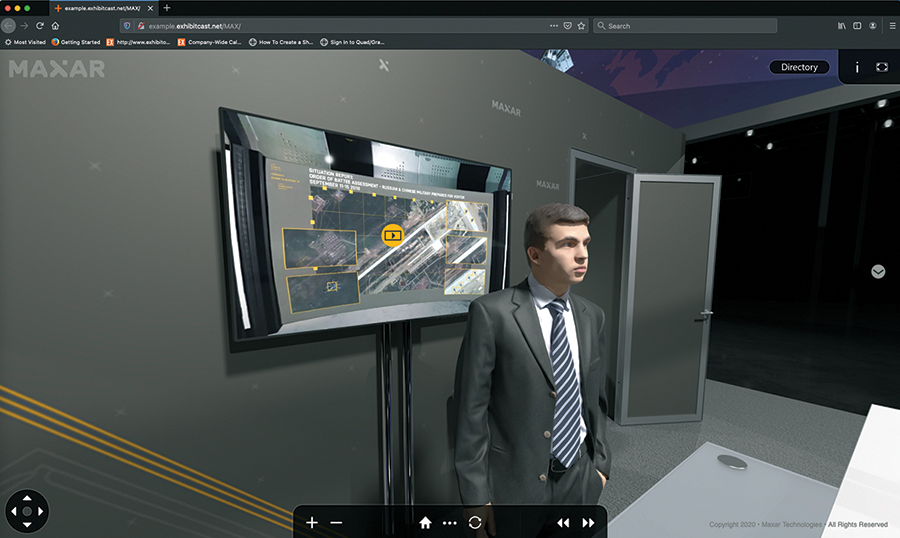
Task: Click the browser Search field
Action: 685,26
